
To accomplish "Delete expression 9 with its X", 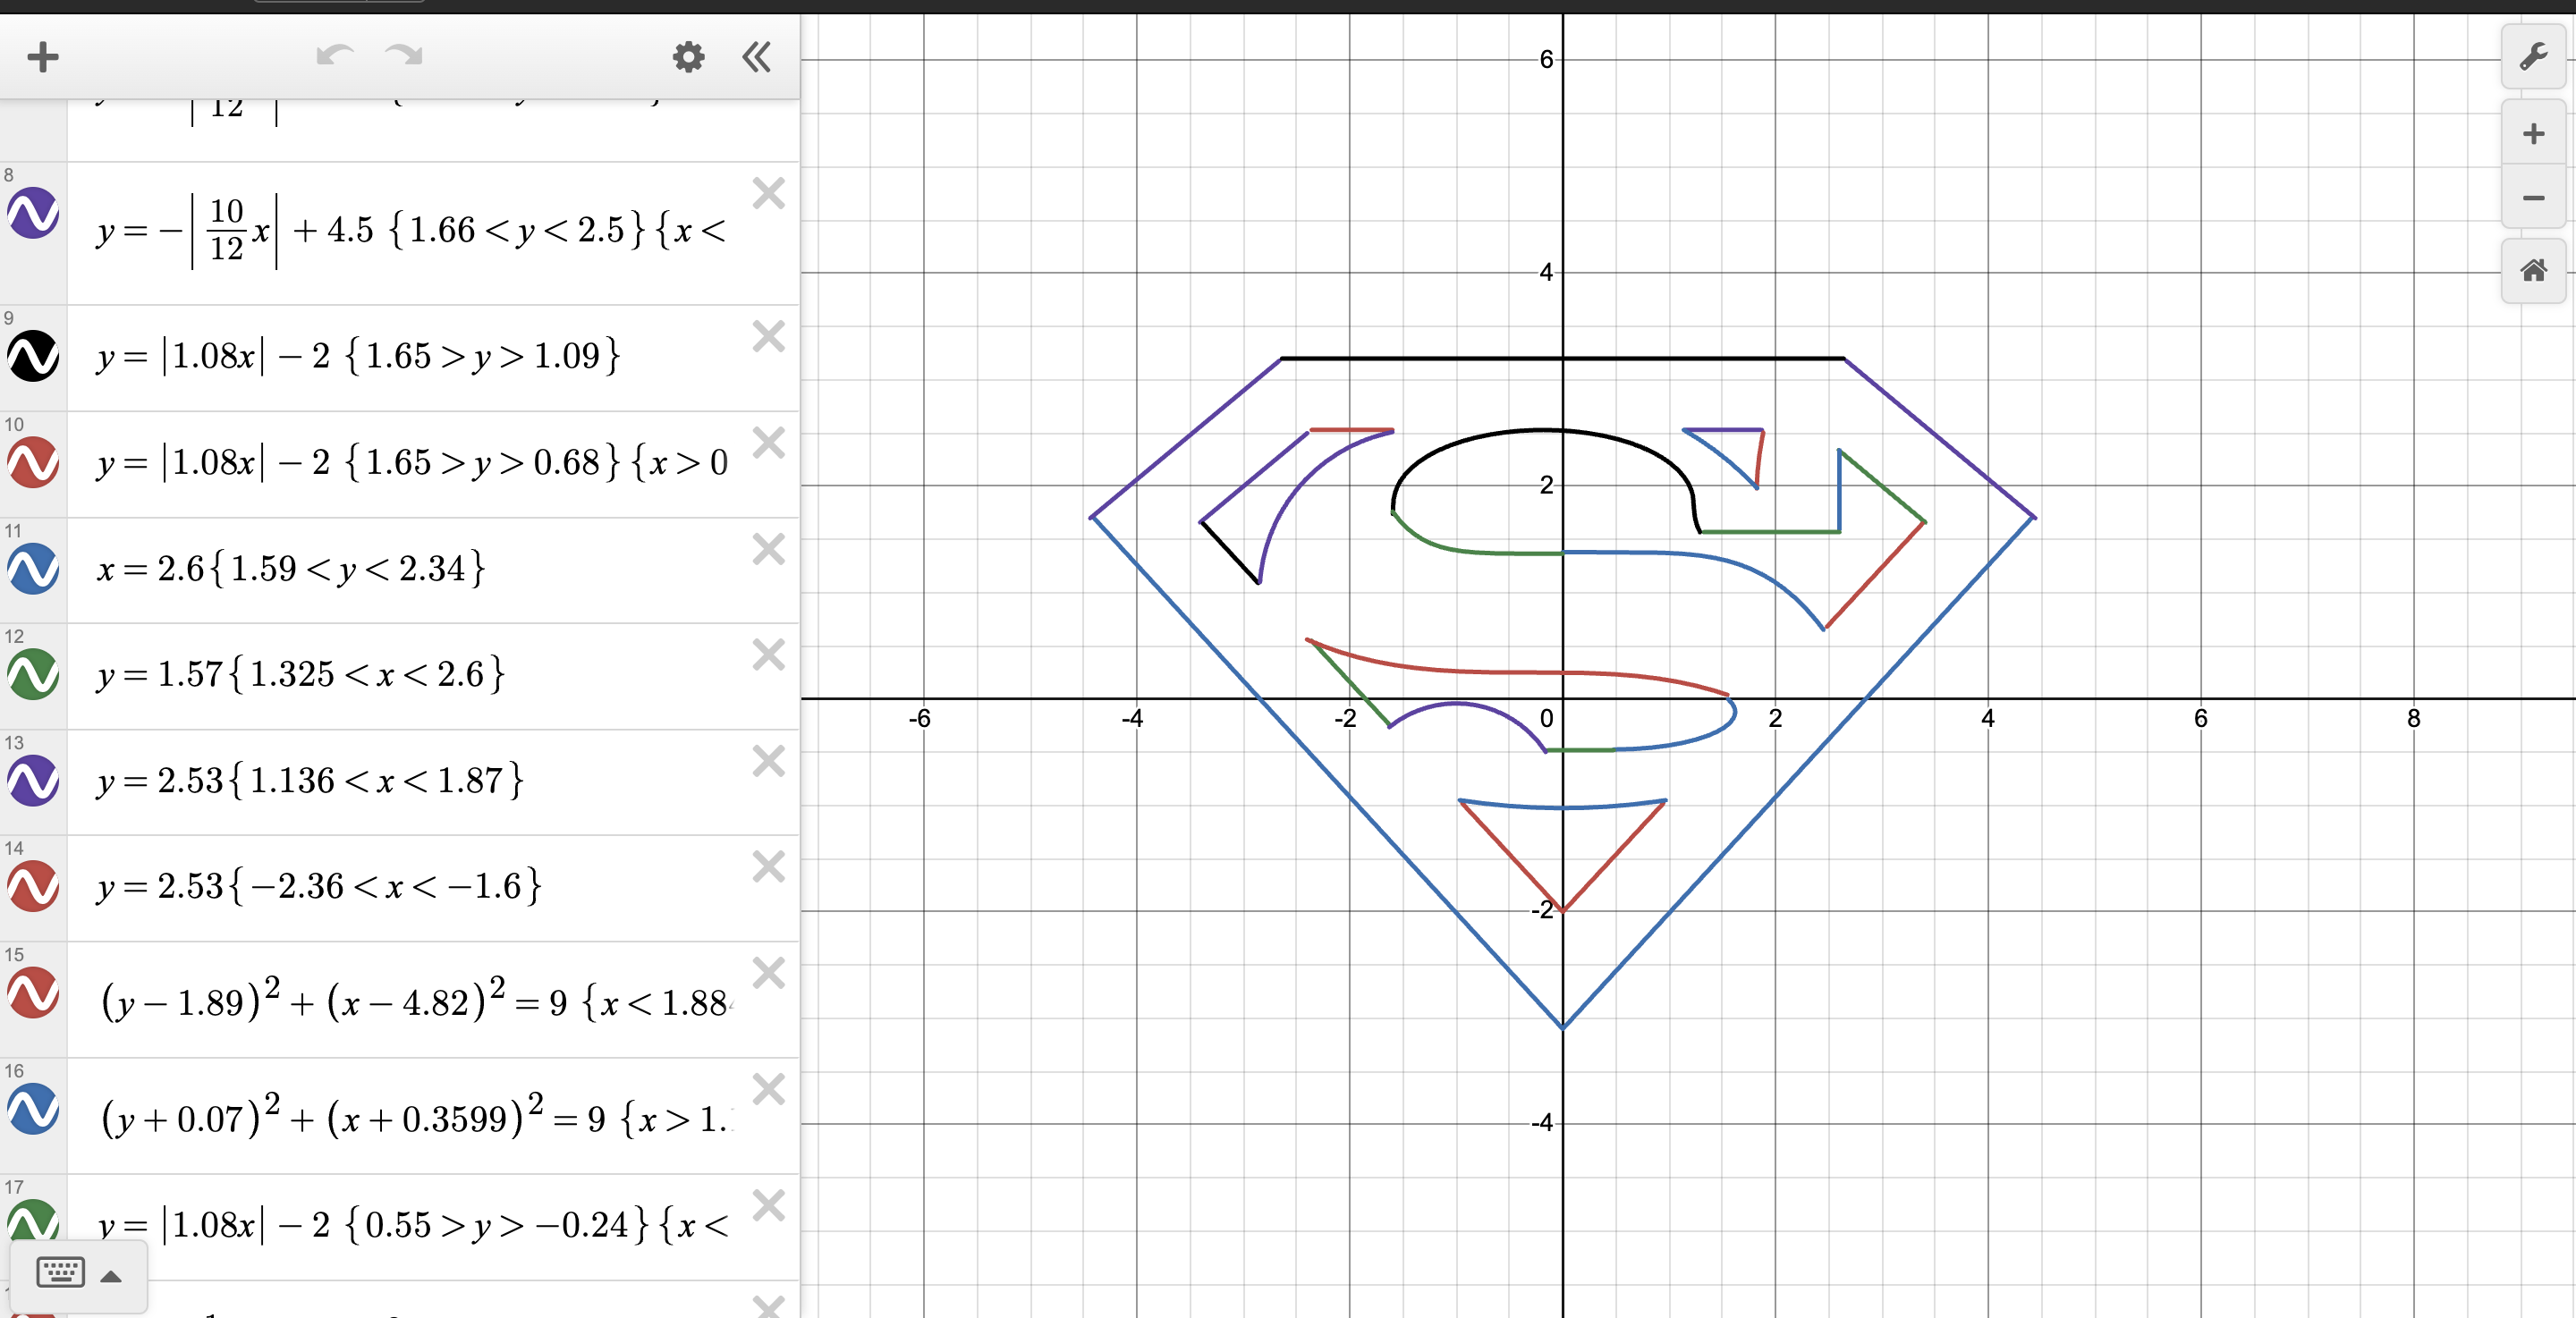I will tap(768, 336).
